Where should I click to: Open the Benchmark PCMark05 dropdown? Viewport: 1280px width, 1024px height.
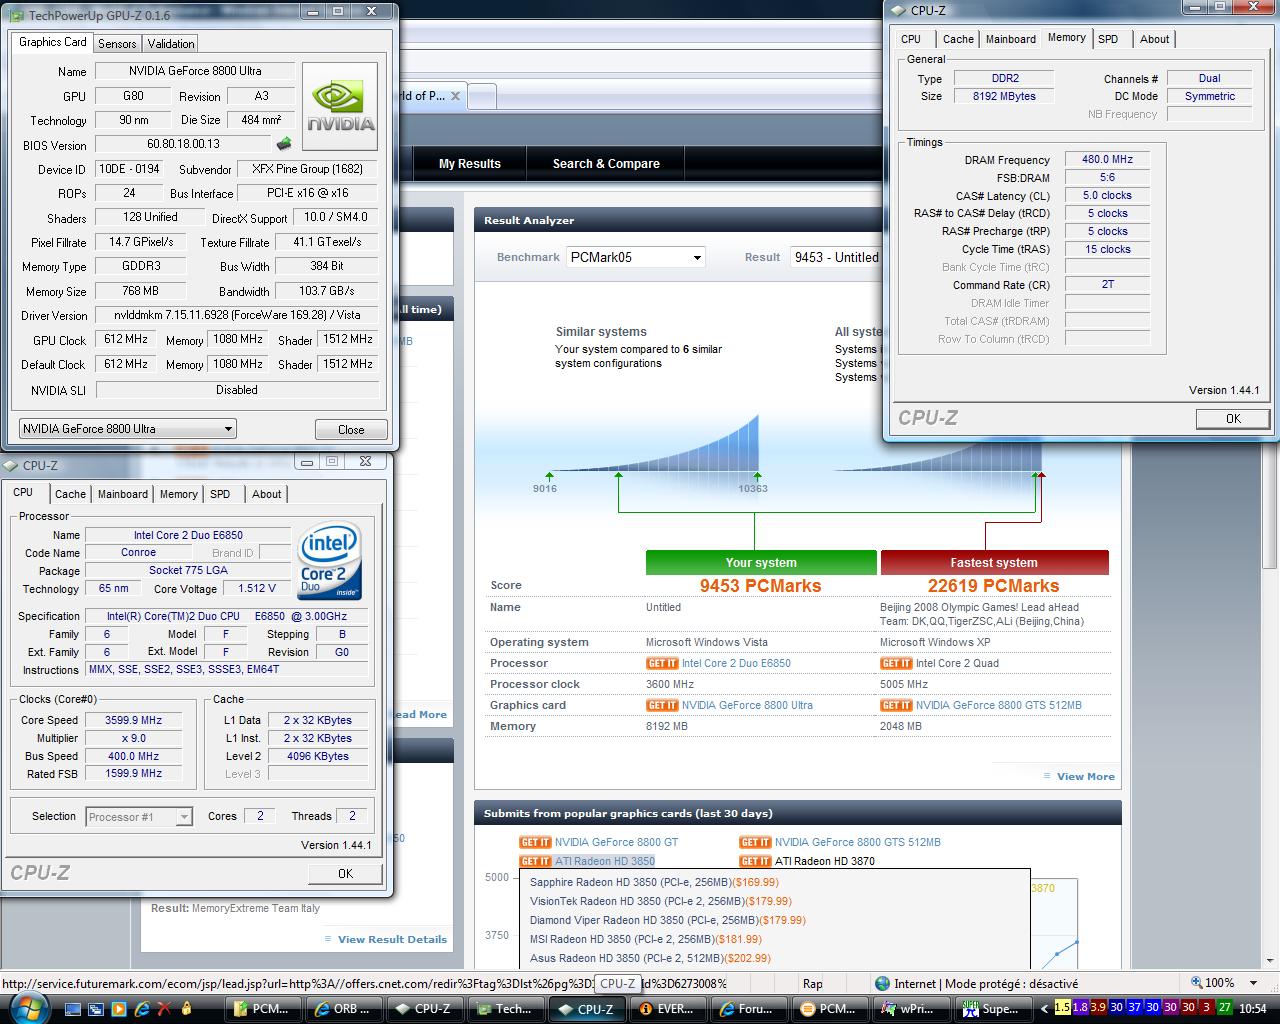(636, 257)
